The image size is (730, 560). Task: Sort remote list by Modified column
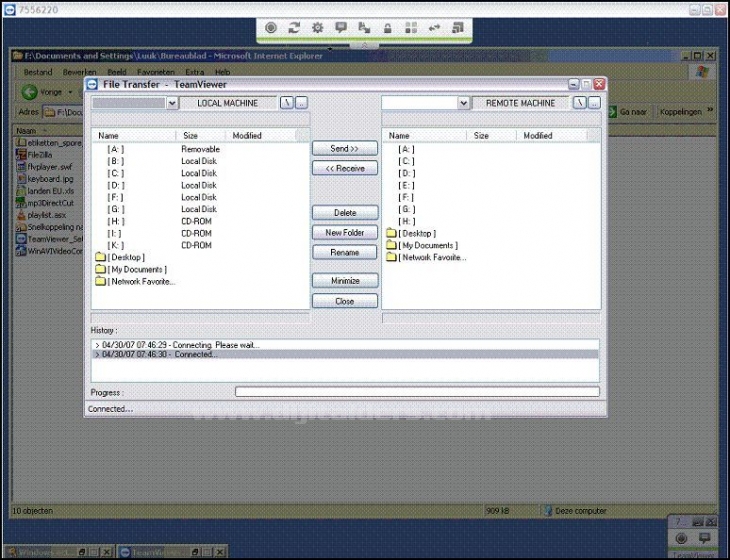click(x=552, y=135)
